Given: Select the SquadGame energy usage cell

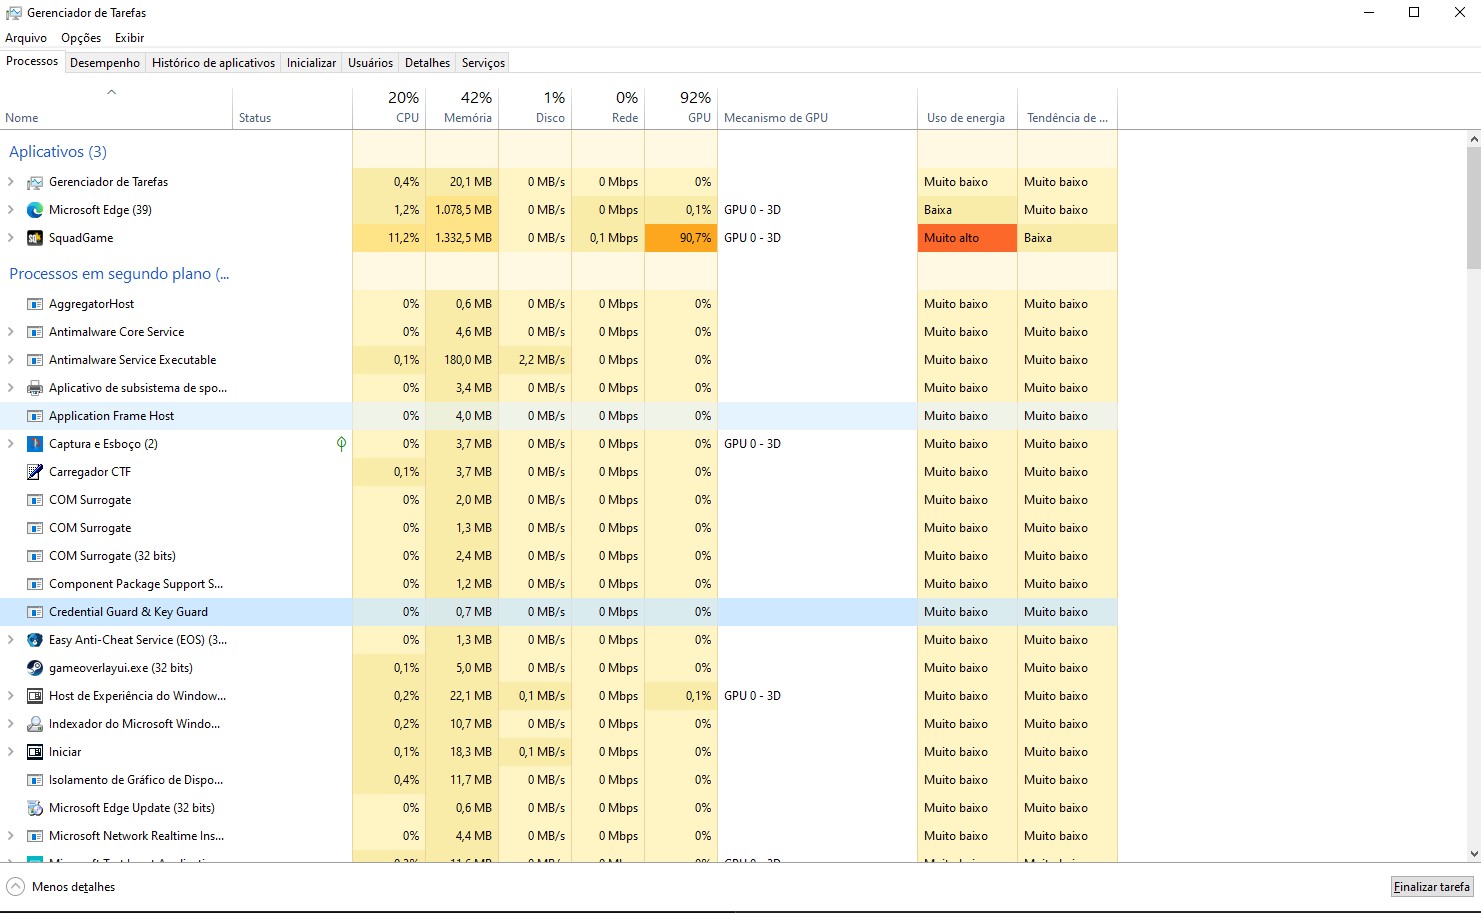Looking at the screenshot, I should 966,238.
